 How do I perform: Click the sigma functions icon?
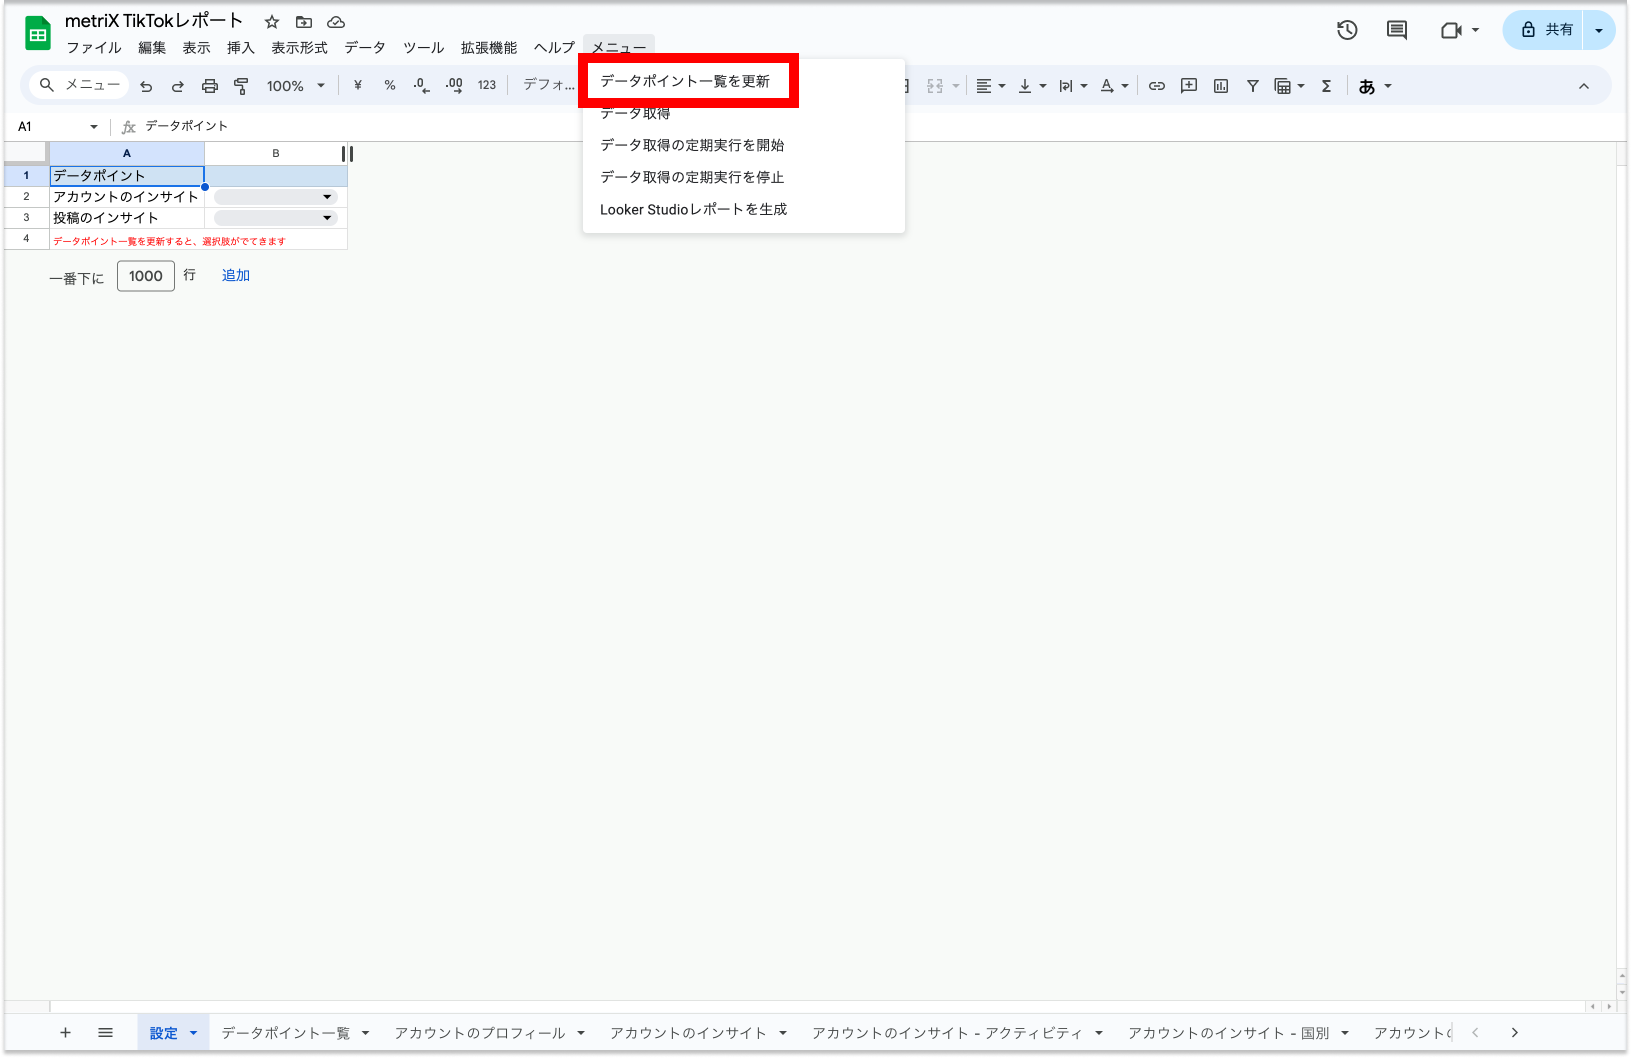coord(1327,86)
